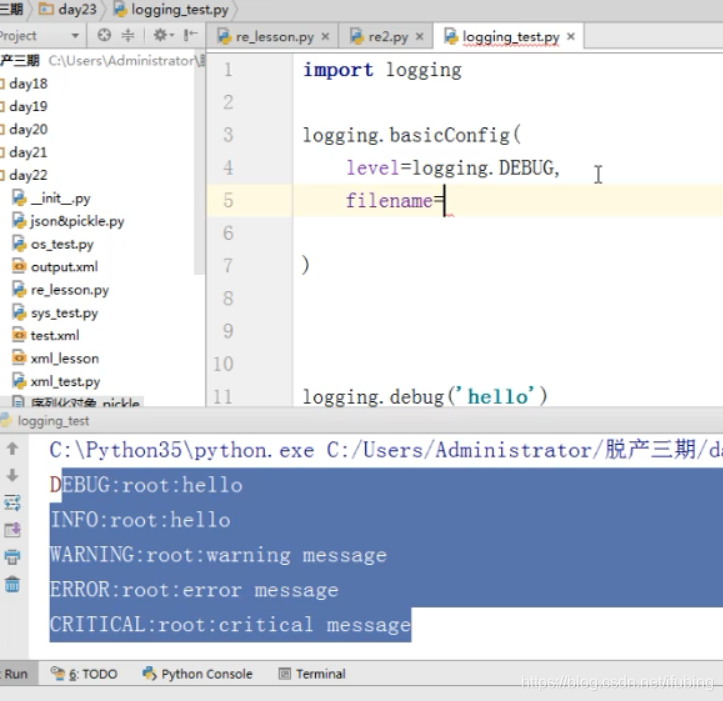Click logging_test.py in the breadcrumb bar
This screenshot has width=723, height=701.
click(171, 9)
